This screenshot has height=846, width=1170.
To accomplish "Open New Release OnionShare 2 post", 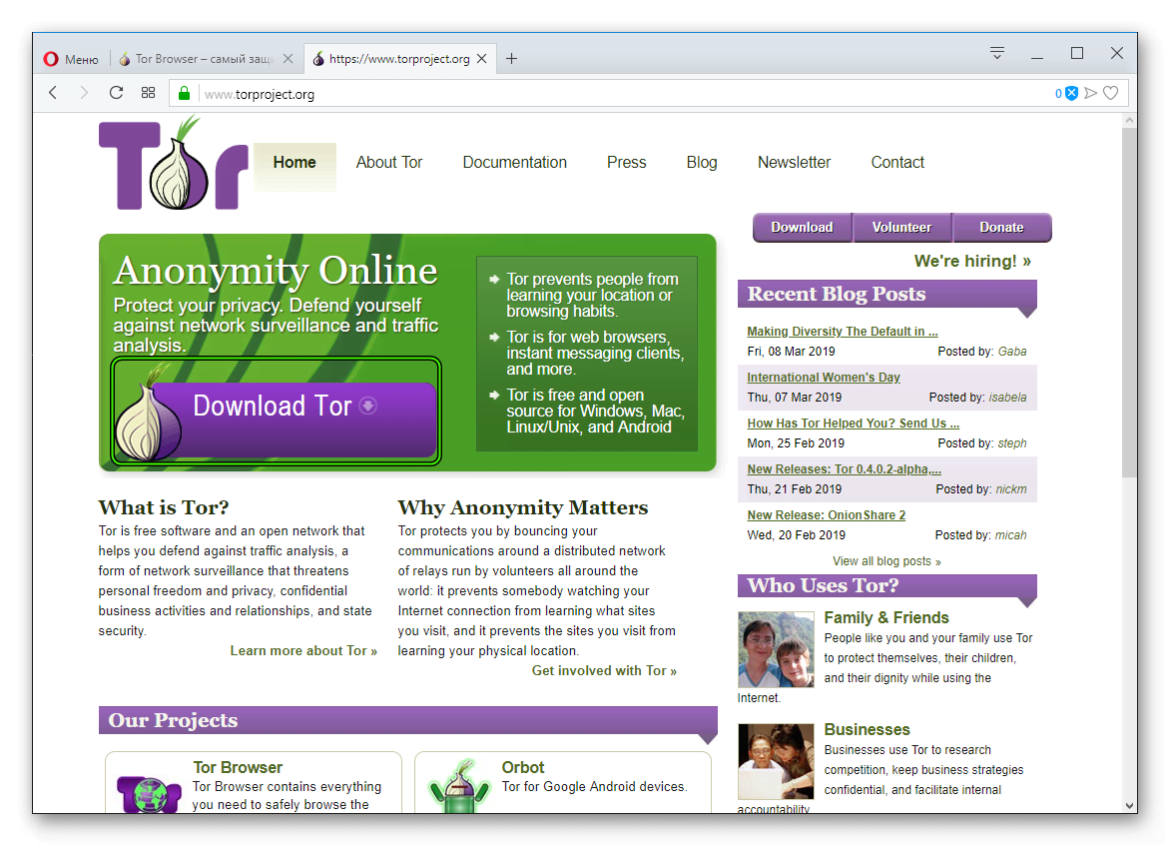I will coord(826,516).
